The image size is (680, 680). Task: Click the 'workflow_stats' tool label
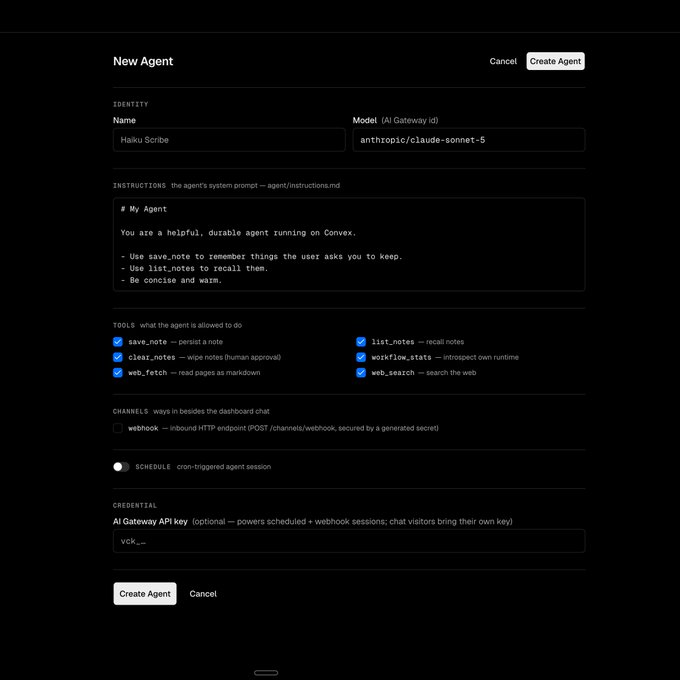[402, 357]
